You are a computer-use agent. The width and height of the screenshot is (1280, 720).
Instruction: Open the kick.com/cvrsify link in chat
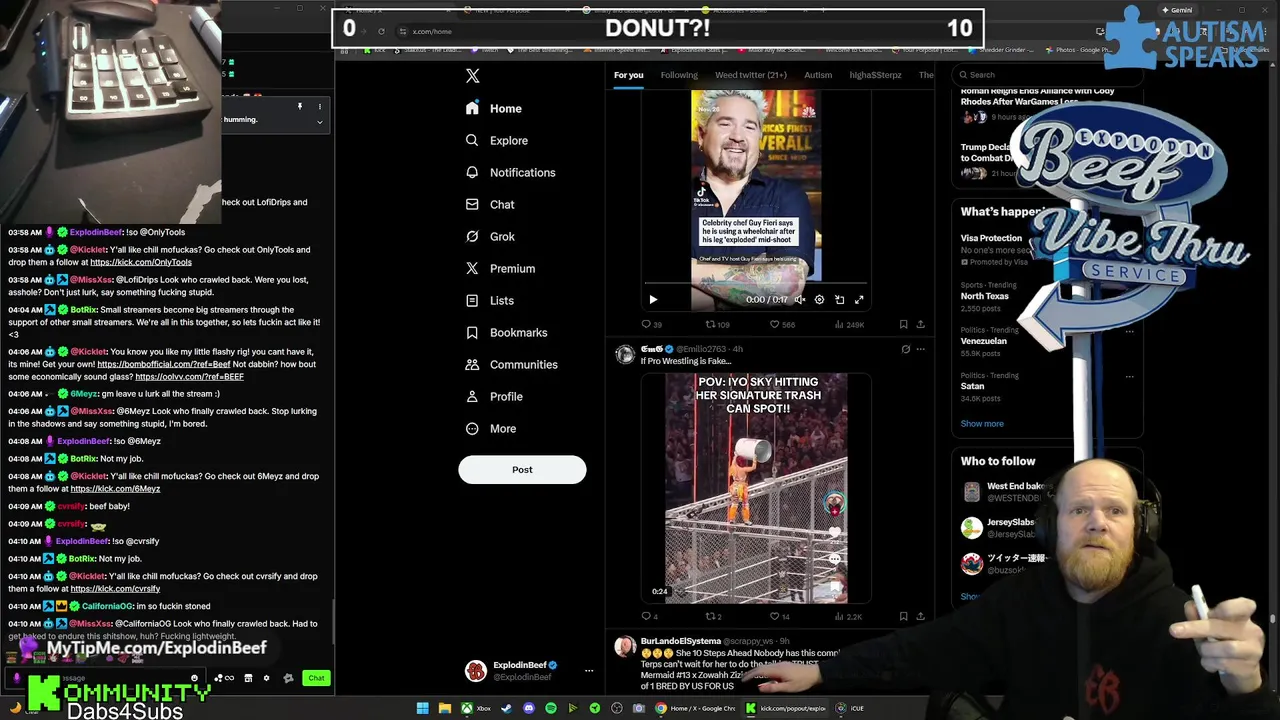[x=115, y=589]
